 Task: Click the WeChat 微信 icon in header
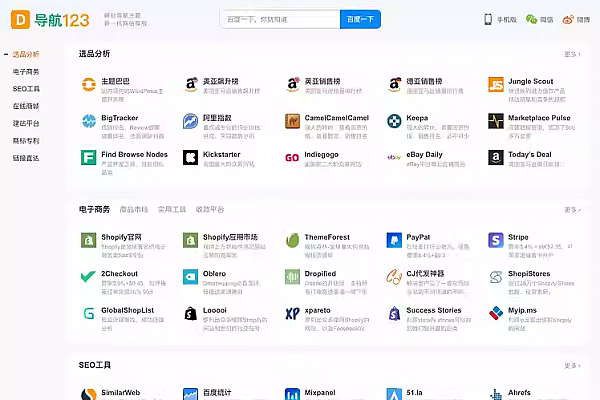[531, 19]
